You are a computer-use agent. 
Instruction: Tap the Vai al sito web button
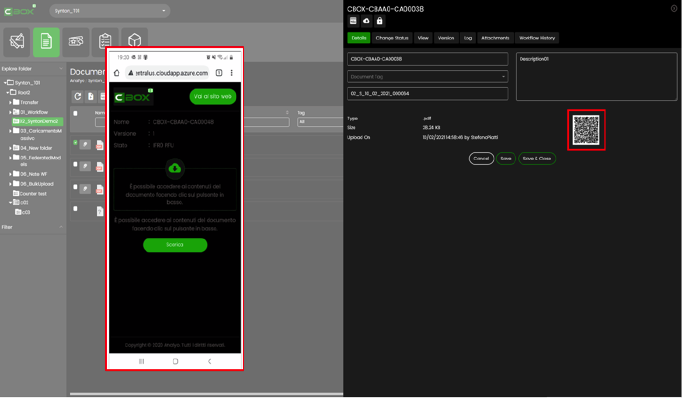[x=213, y=97]
